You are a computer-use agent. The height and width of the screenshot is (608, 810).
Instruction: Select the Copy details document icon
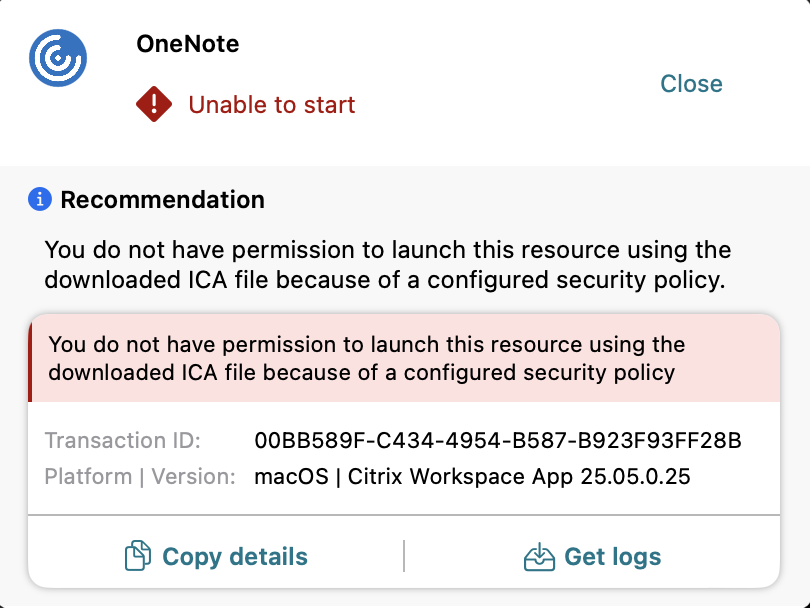click(140, 556)
